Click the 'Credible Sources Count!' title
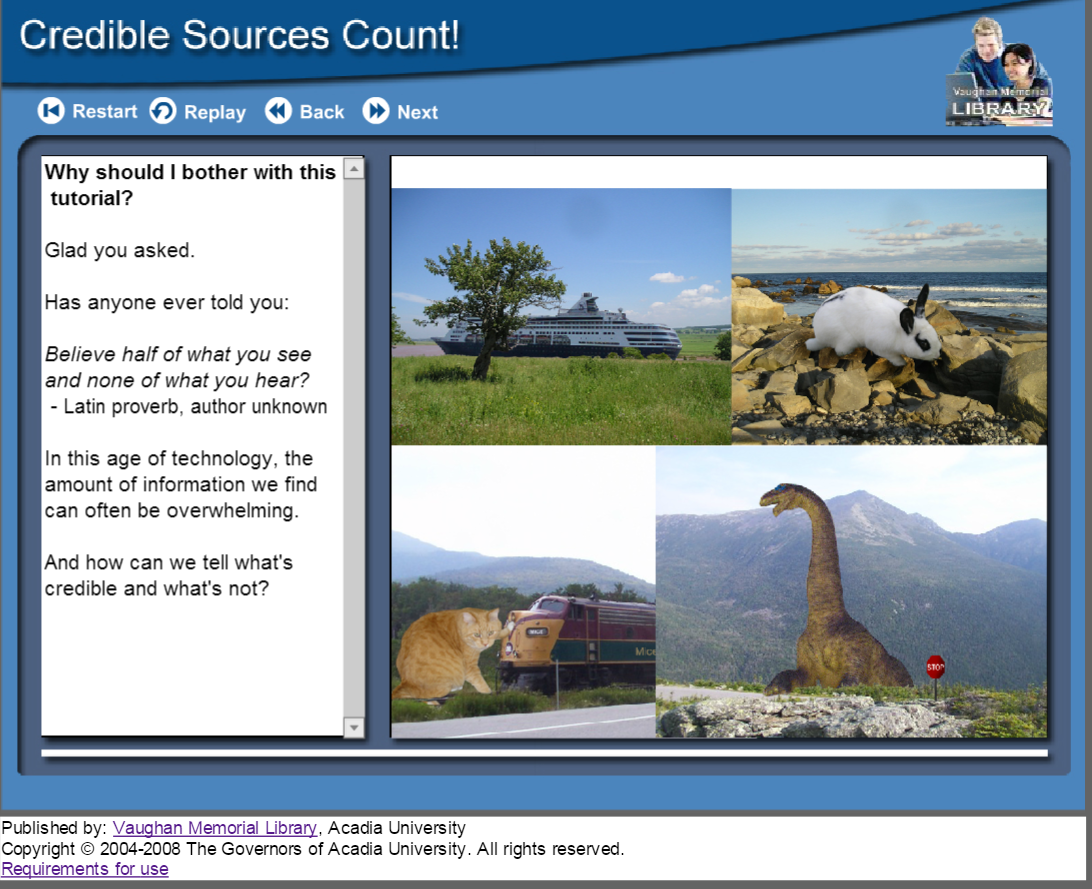Viewport: 1092px width, 889px height. (x=240, y=35)
